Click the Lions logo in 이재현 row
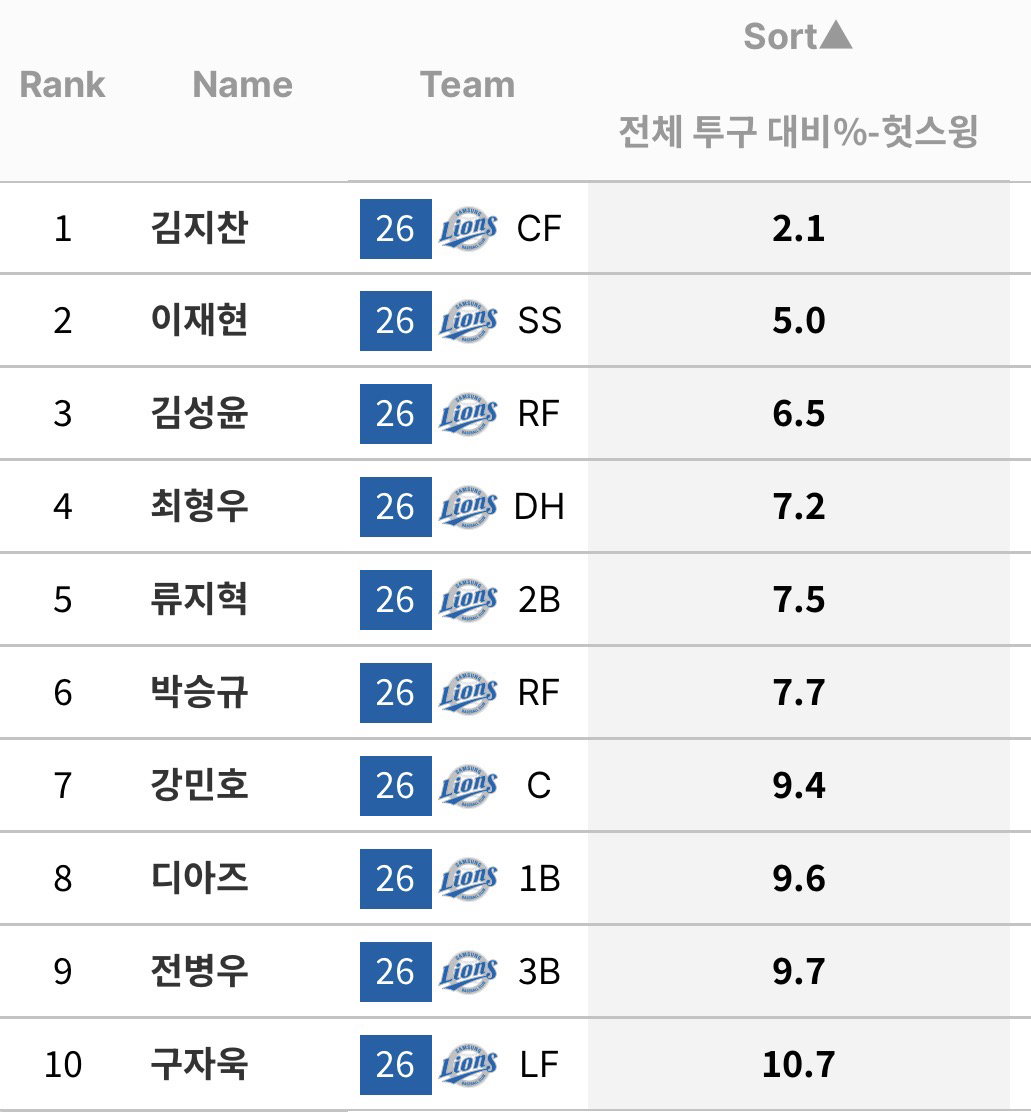Viewport: 1031px width, 1112px height. tap(468, 321)
